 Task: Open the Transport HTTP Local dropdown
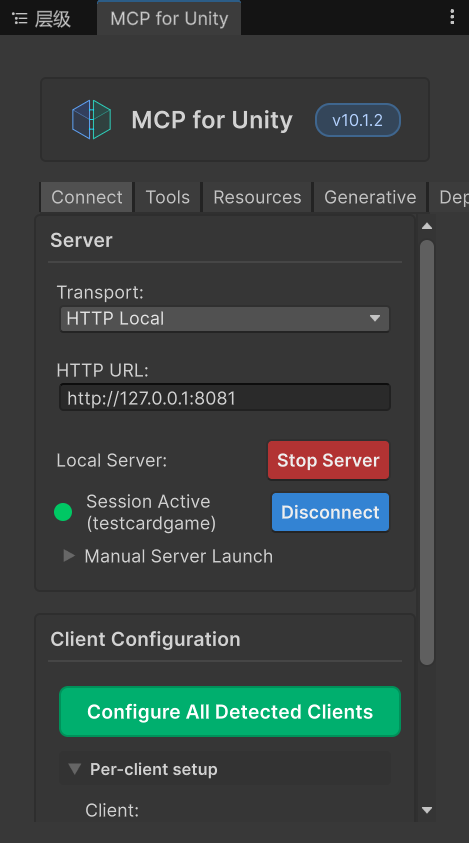click(x=225, y=319)
